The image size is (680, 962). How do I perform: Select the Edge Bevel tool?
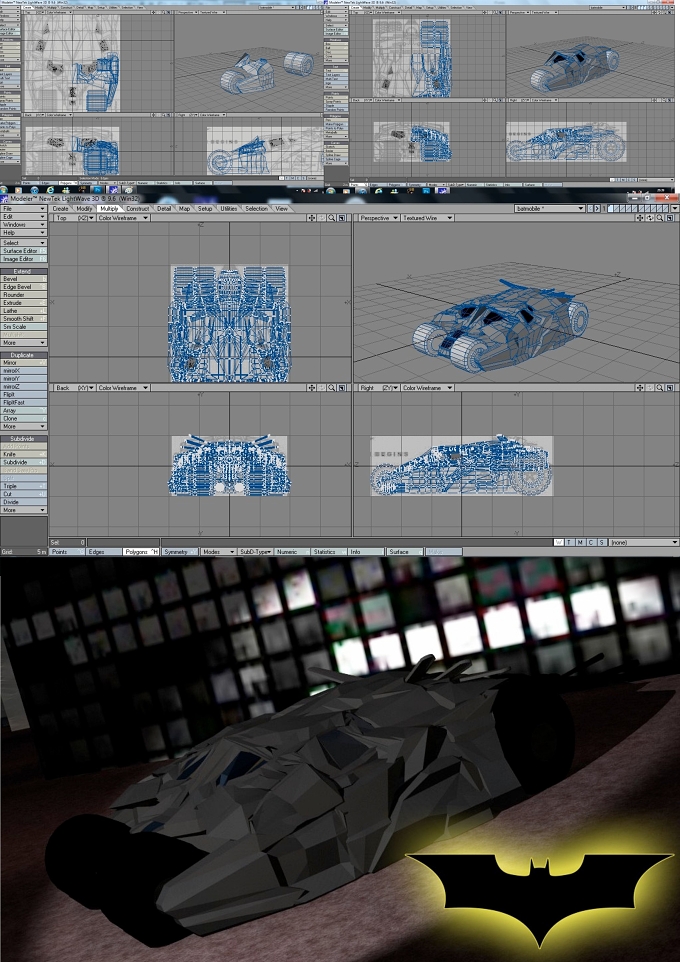23,287
